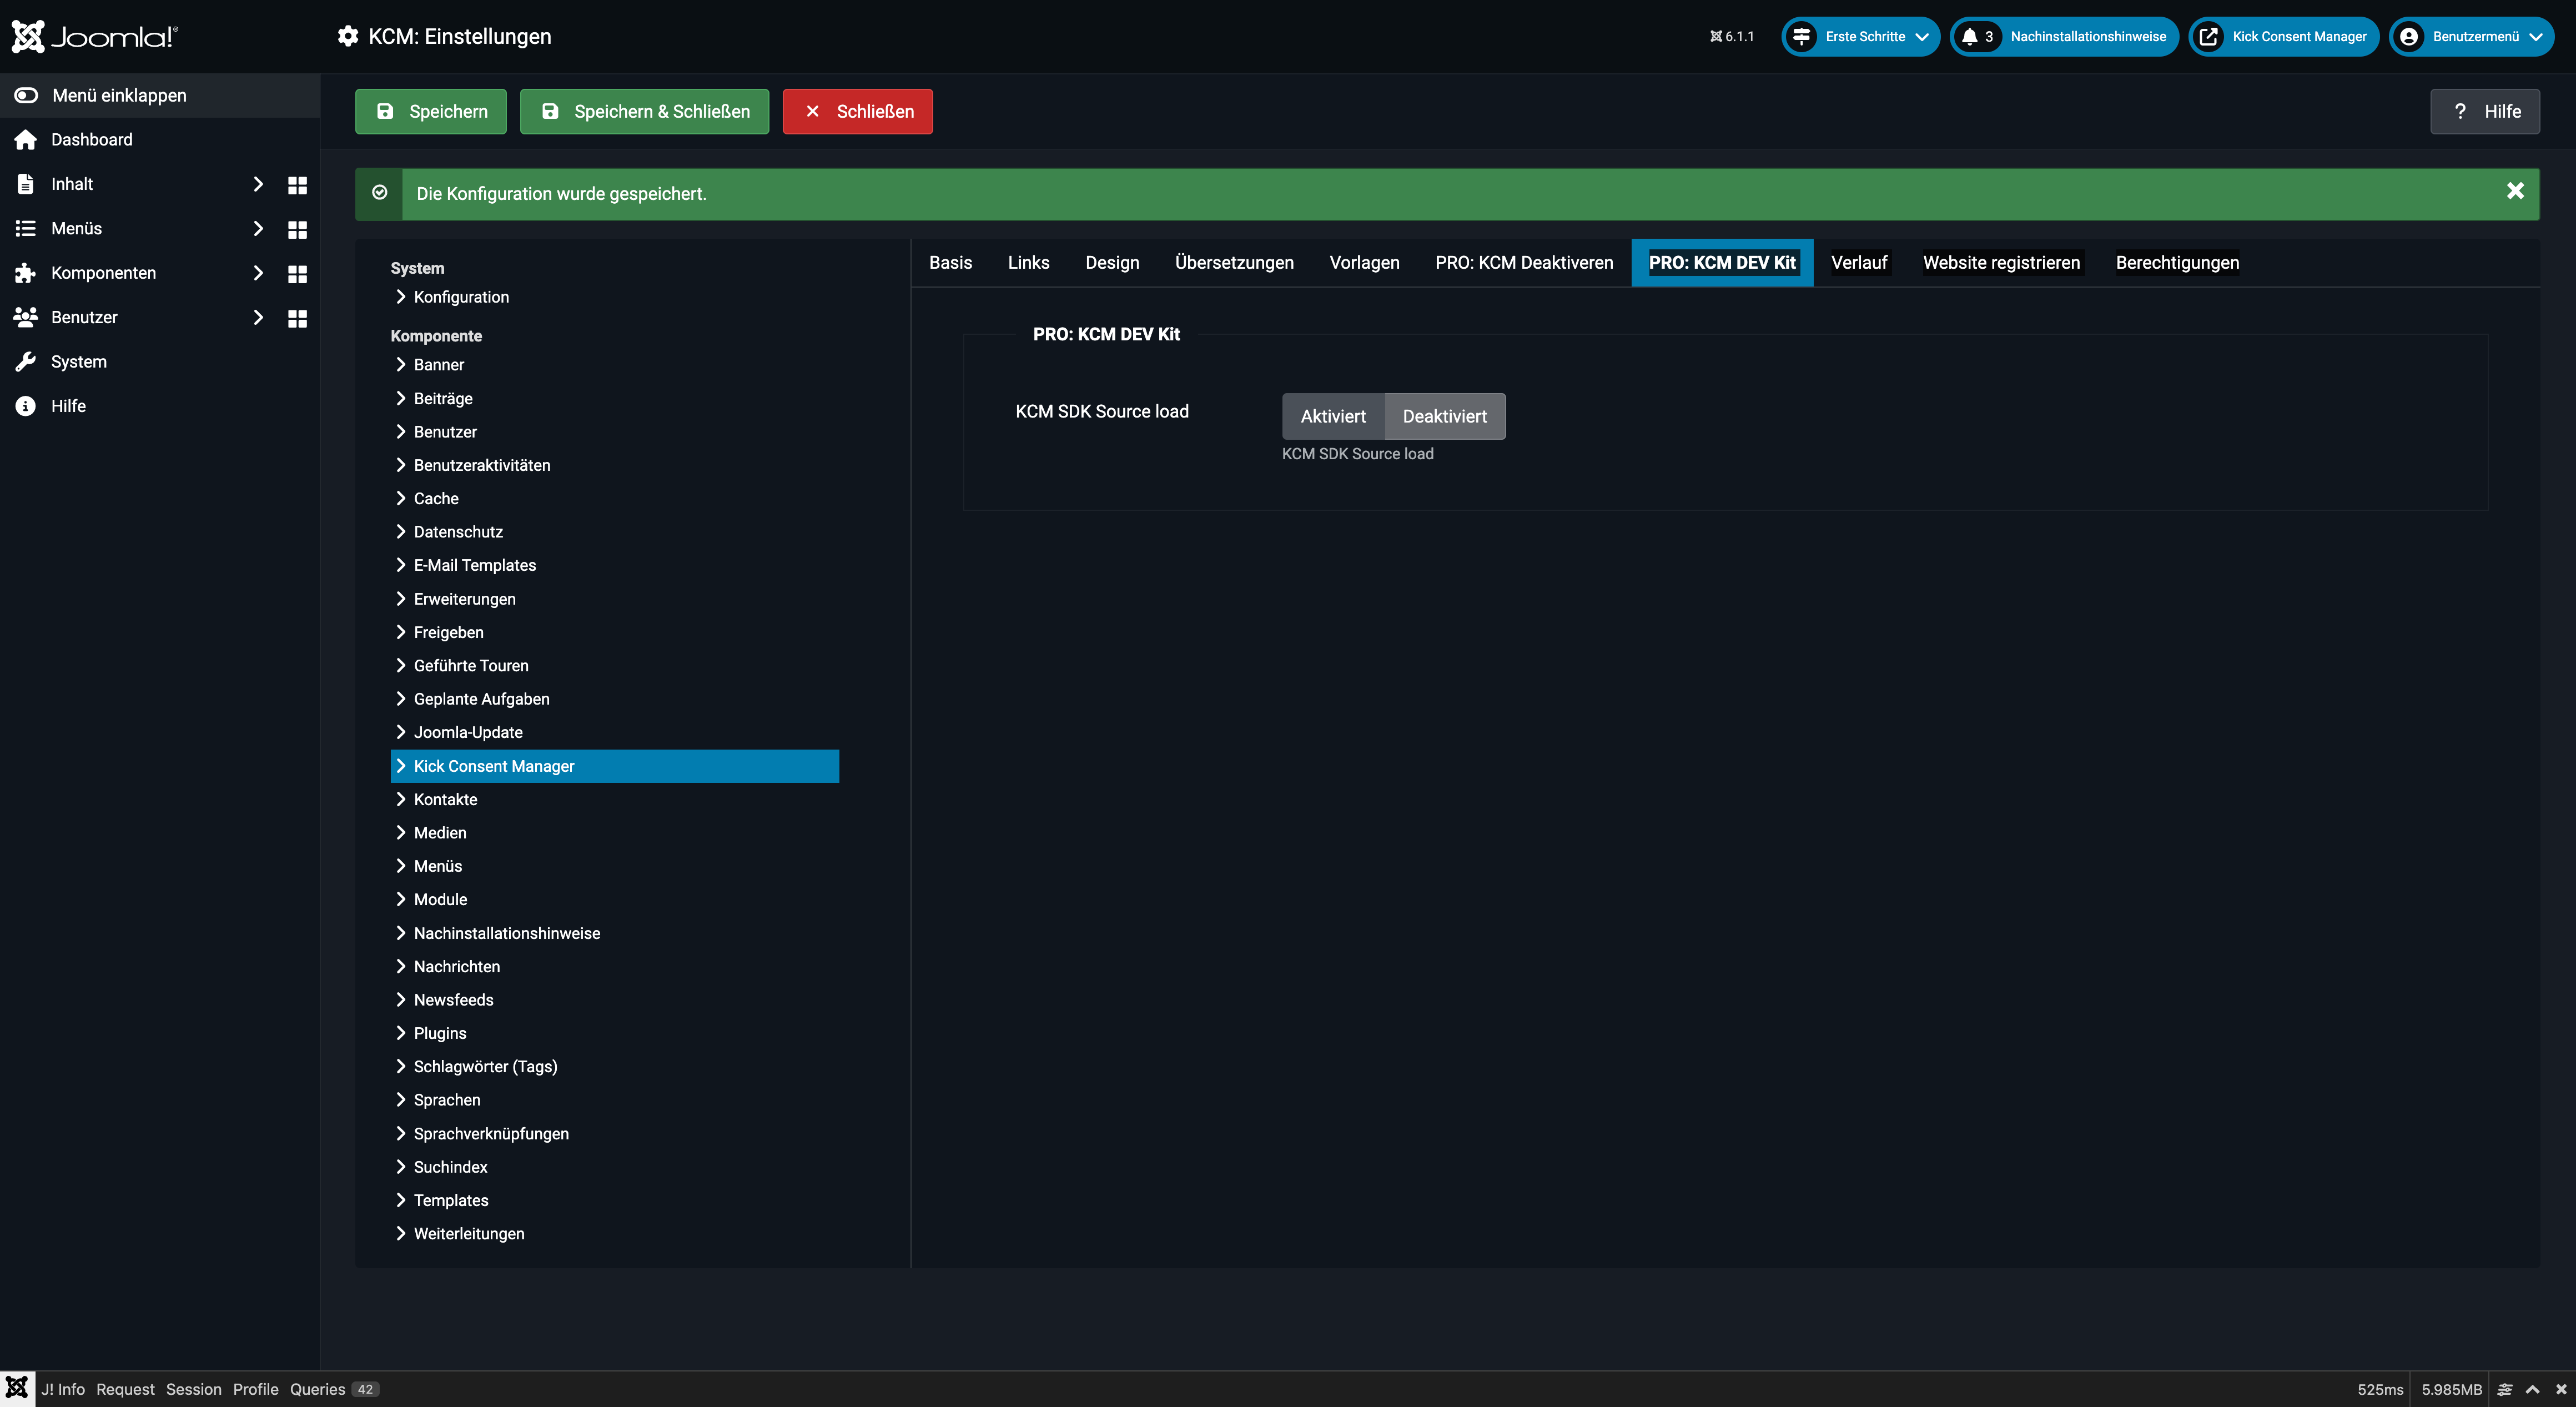Click the Joomla version 6.1.1 indicator
The height and width of the screenshot is (1407, 2576).
[x=1732, y=37]
